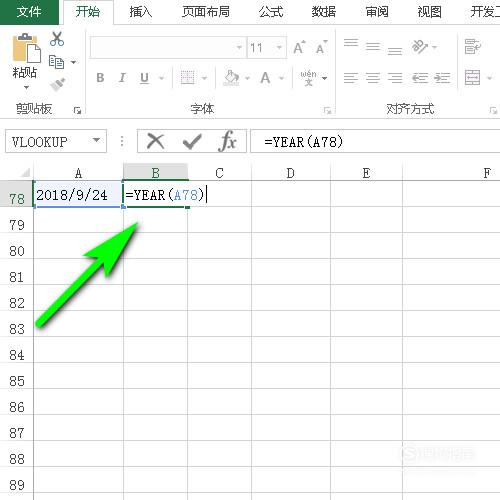
Task: Click the font name combo box
Action: click(x=168, y=48)
